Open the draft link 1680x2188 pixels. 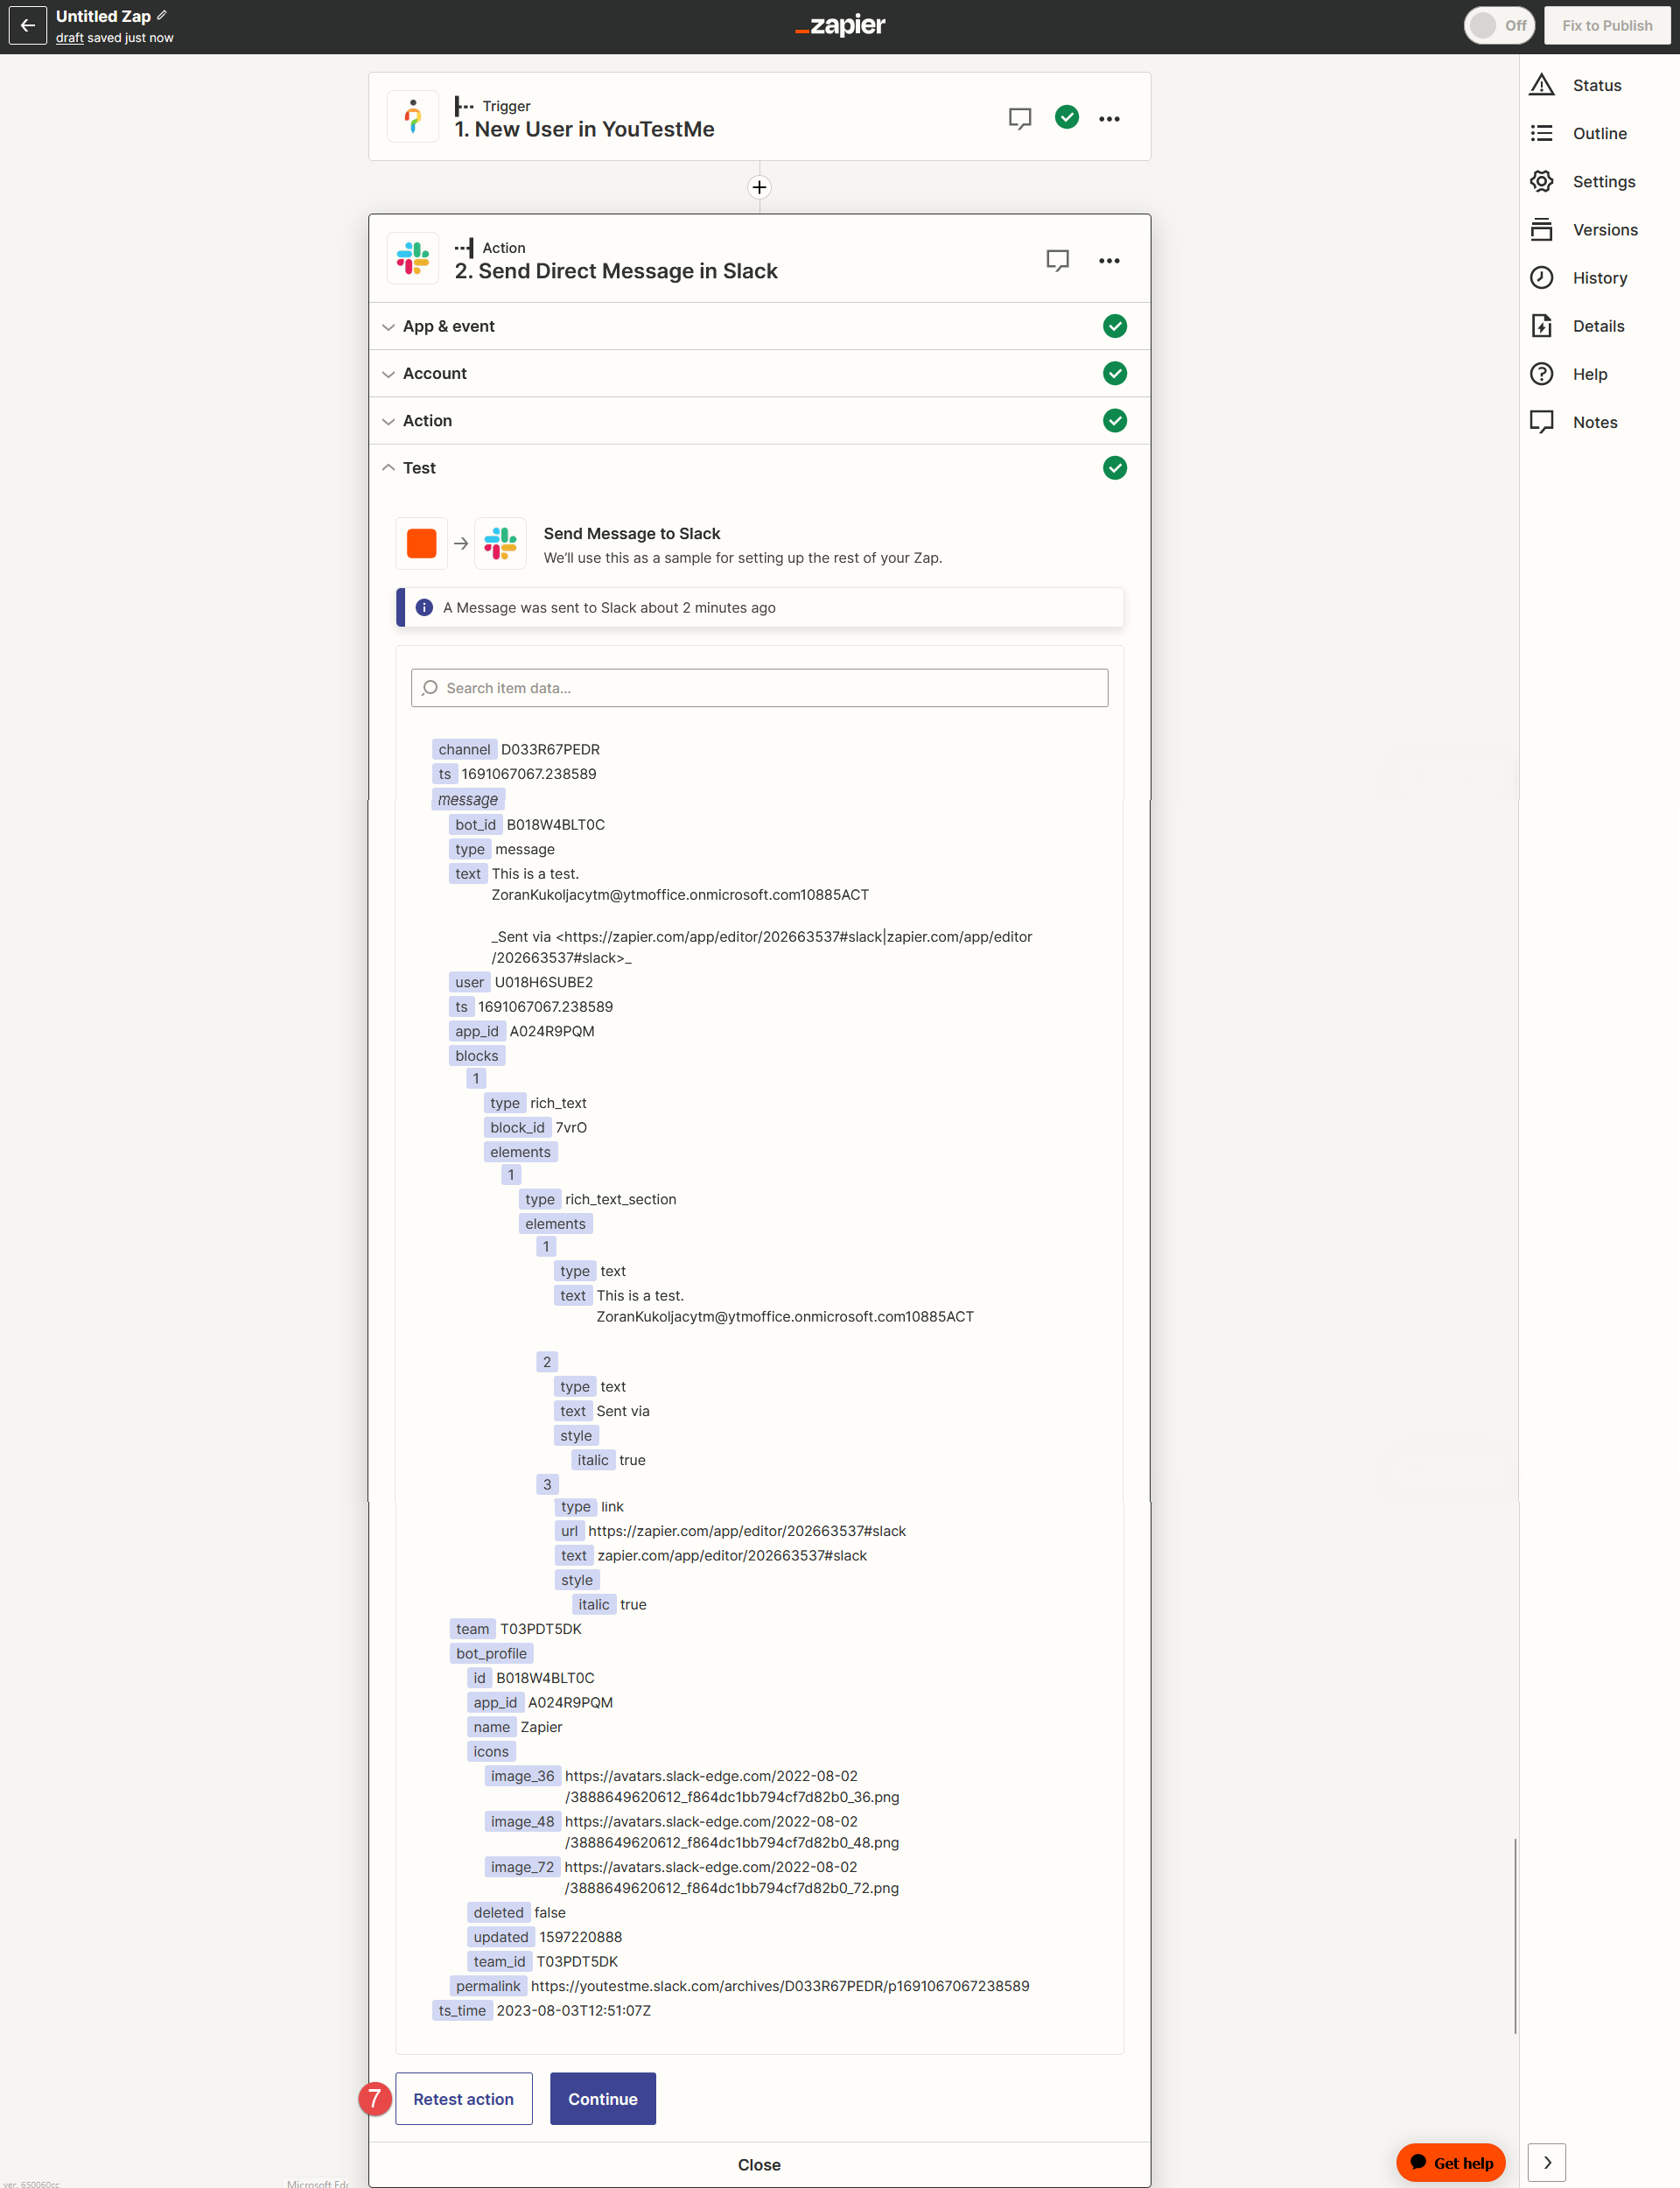pyautogui.click(x=69, y=38)
